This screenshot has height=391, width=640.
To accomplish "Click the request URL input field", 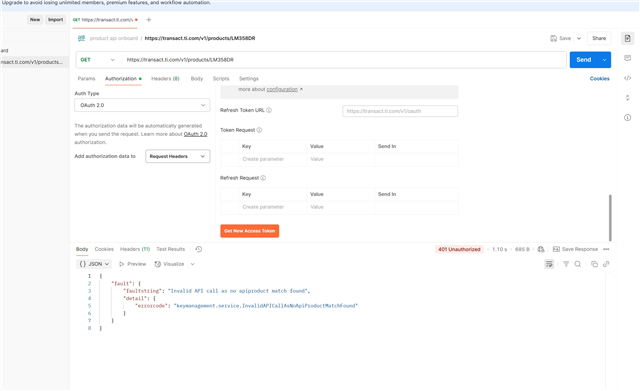I will [343, 60].
